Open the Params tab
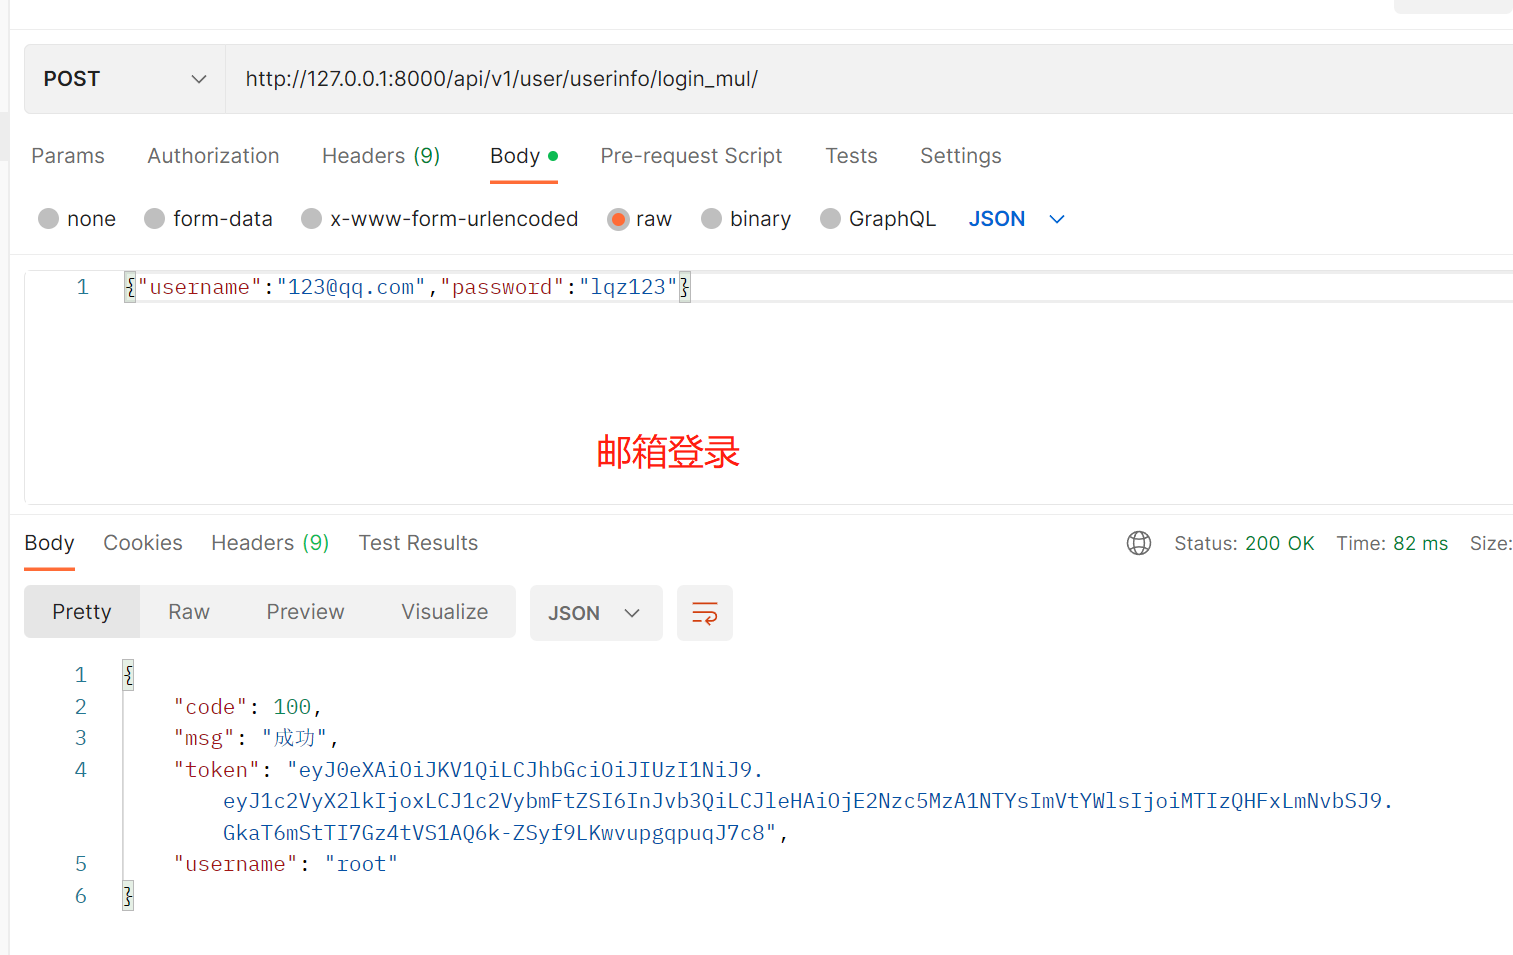The width and height of the screenshot is (1513, 955). pos(68,156)
